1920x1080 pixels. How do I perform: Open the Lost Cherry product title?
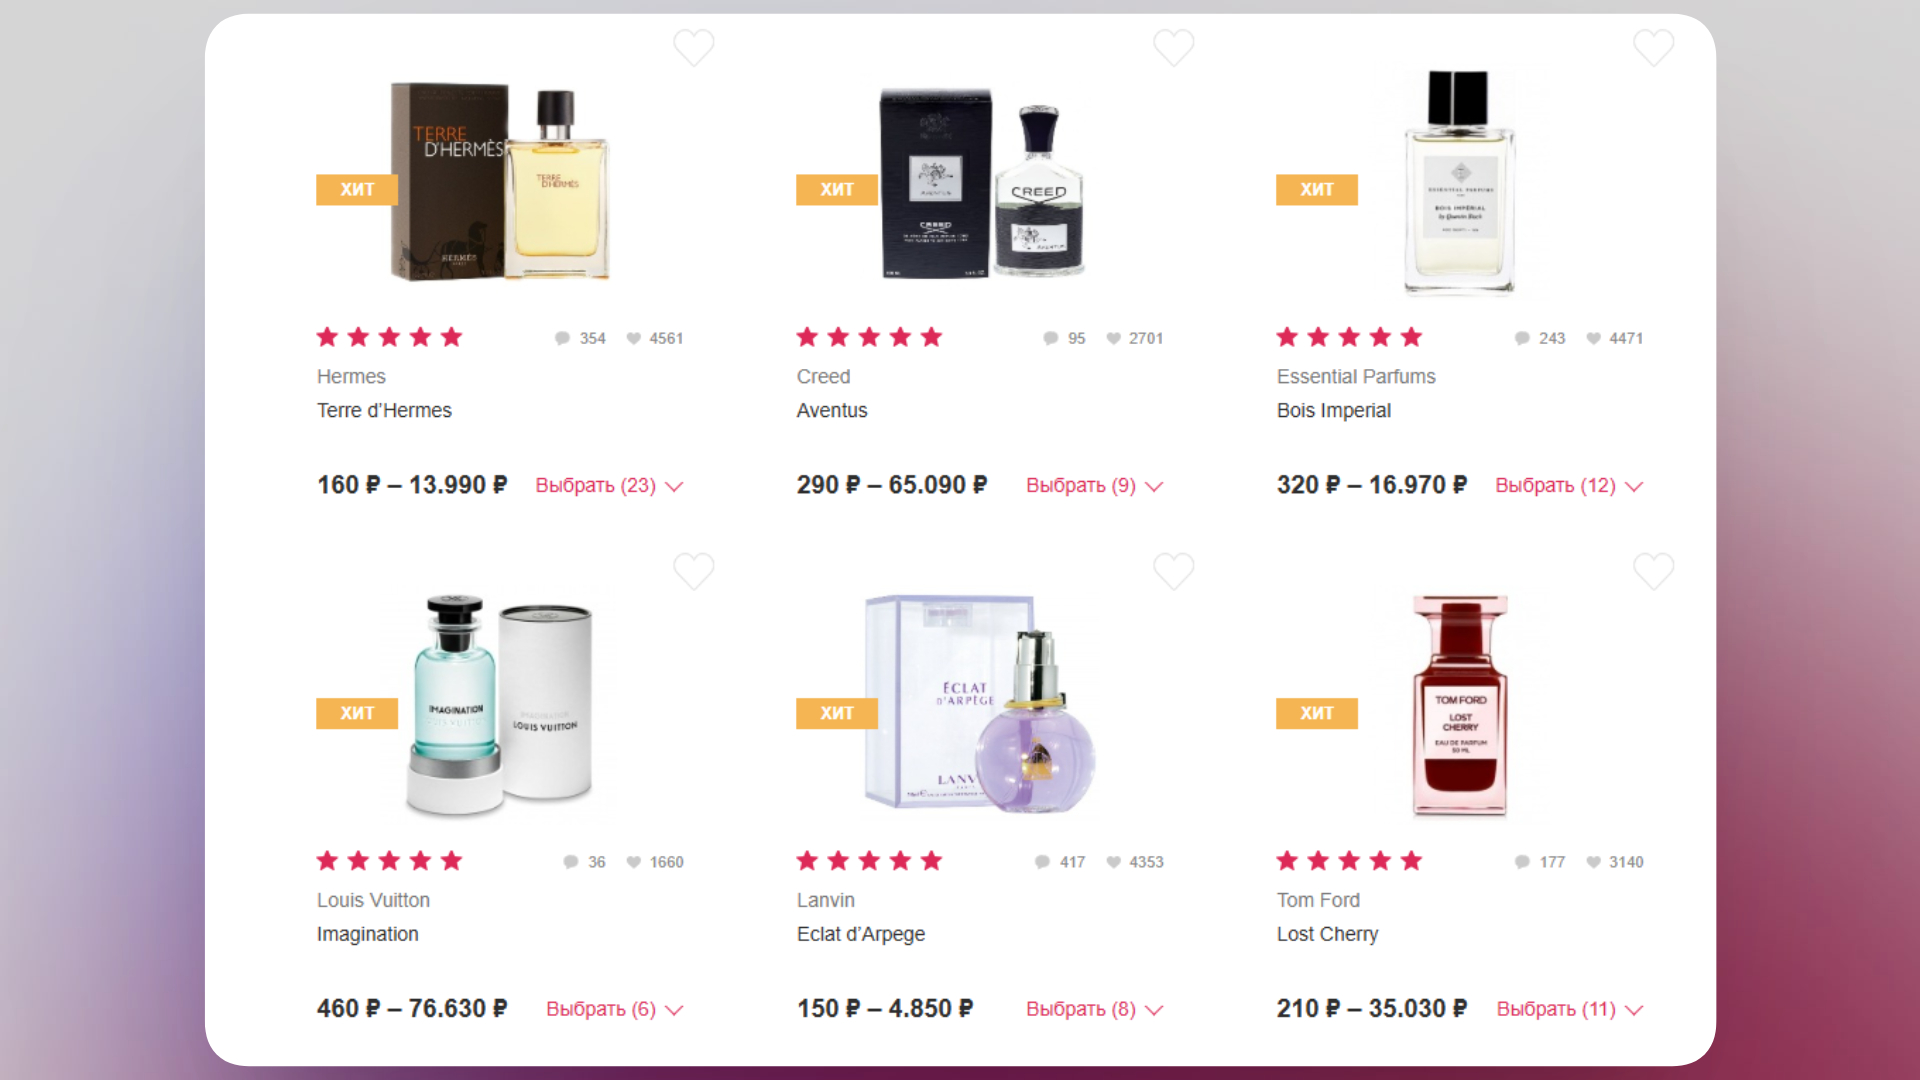click(1327, 934)
